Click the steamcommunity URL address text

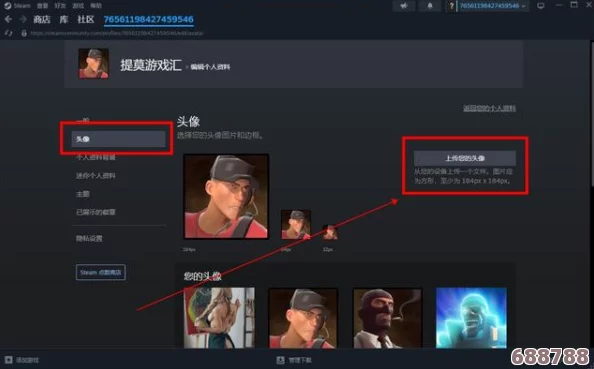tap(117, 33)
